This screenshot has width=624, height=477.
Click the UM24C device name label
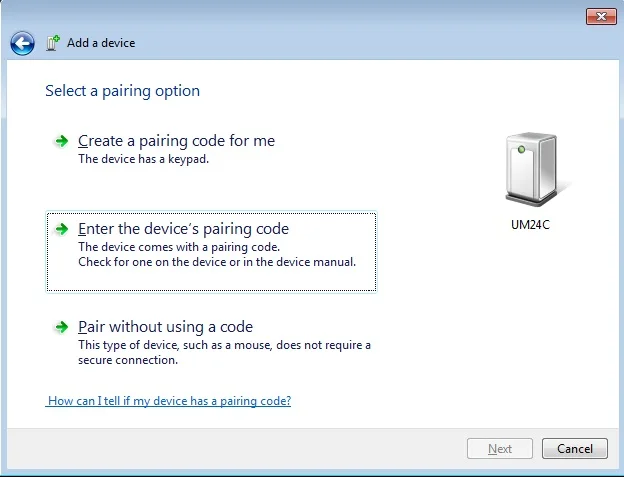pyautogui.click(x=530, y=225)
